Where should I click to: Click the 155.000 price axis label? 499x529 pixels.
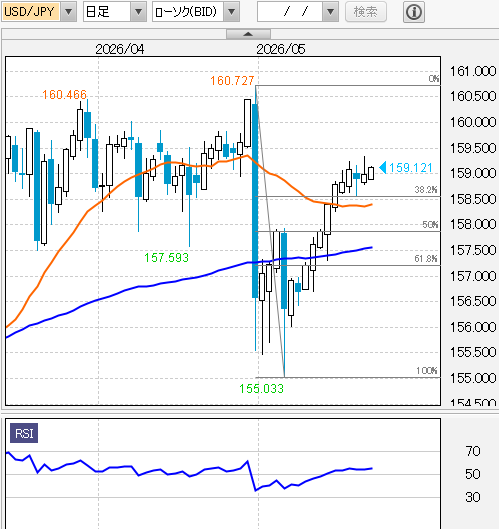click(473, 378)
